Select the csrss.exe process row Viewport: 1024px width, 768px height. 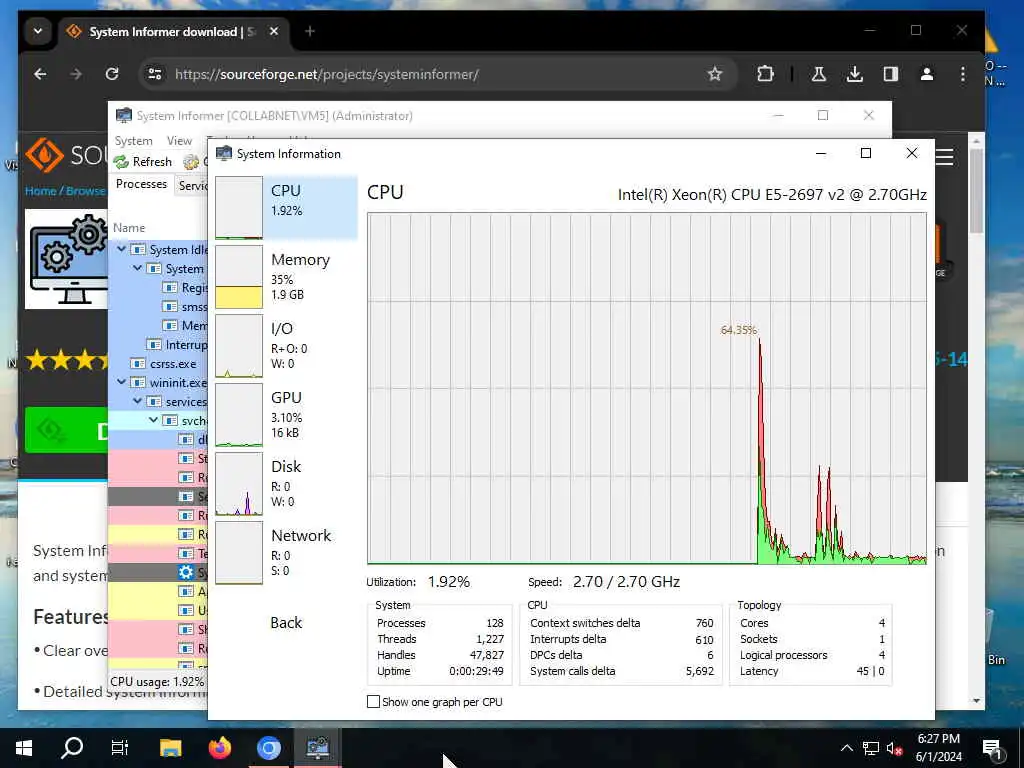158,364
